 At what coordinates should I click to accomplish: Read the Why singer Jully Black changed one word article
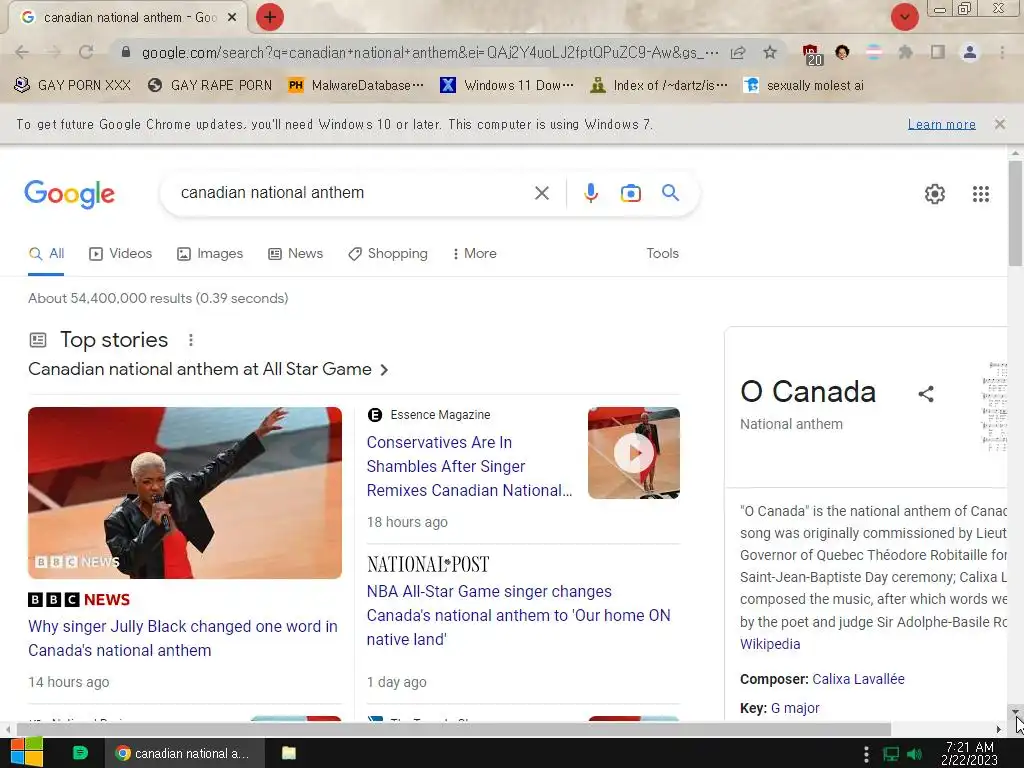click(183, 638)
